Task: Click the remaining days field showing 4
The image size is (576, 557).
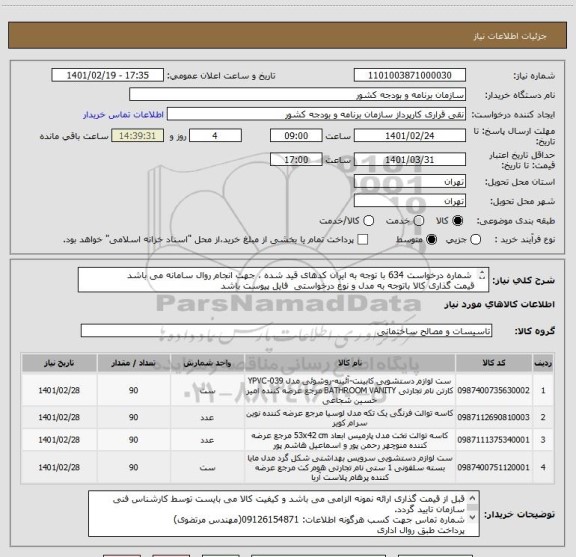Action: coord(215,136)
